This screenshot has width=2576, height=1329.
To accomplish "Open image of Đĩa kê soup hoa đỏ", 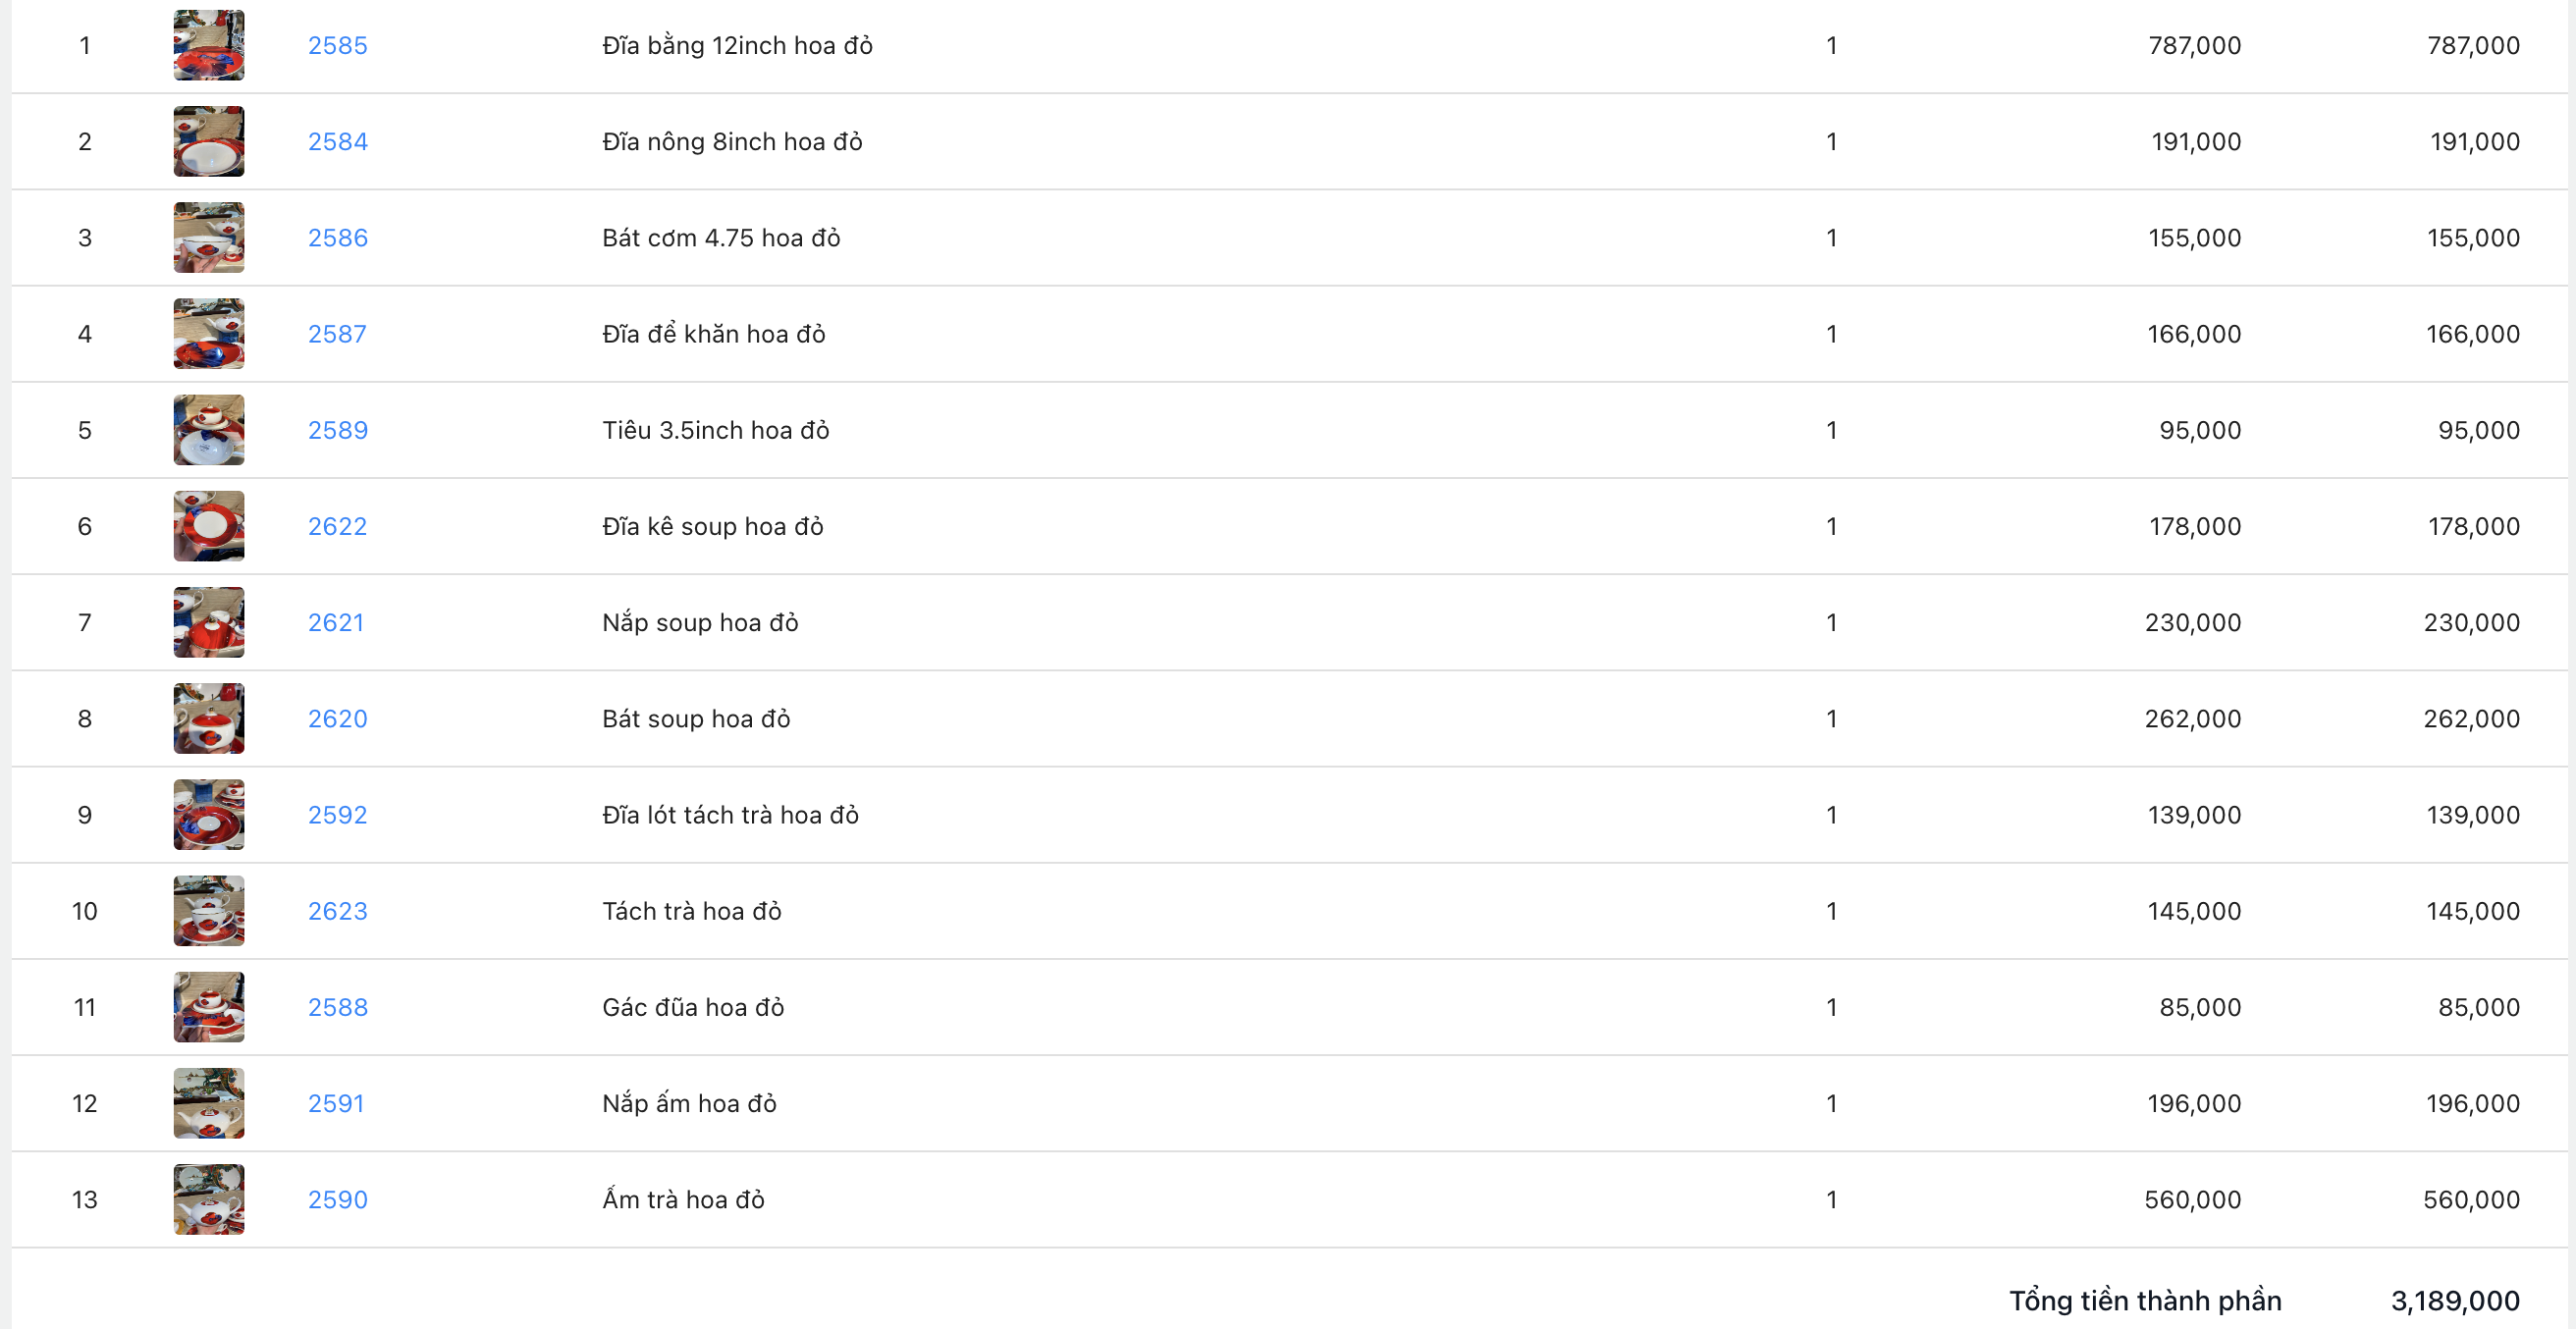I will [x=208, y=526].
